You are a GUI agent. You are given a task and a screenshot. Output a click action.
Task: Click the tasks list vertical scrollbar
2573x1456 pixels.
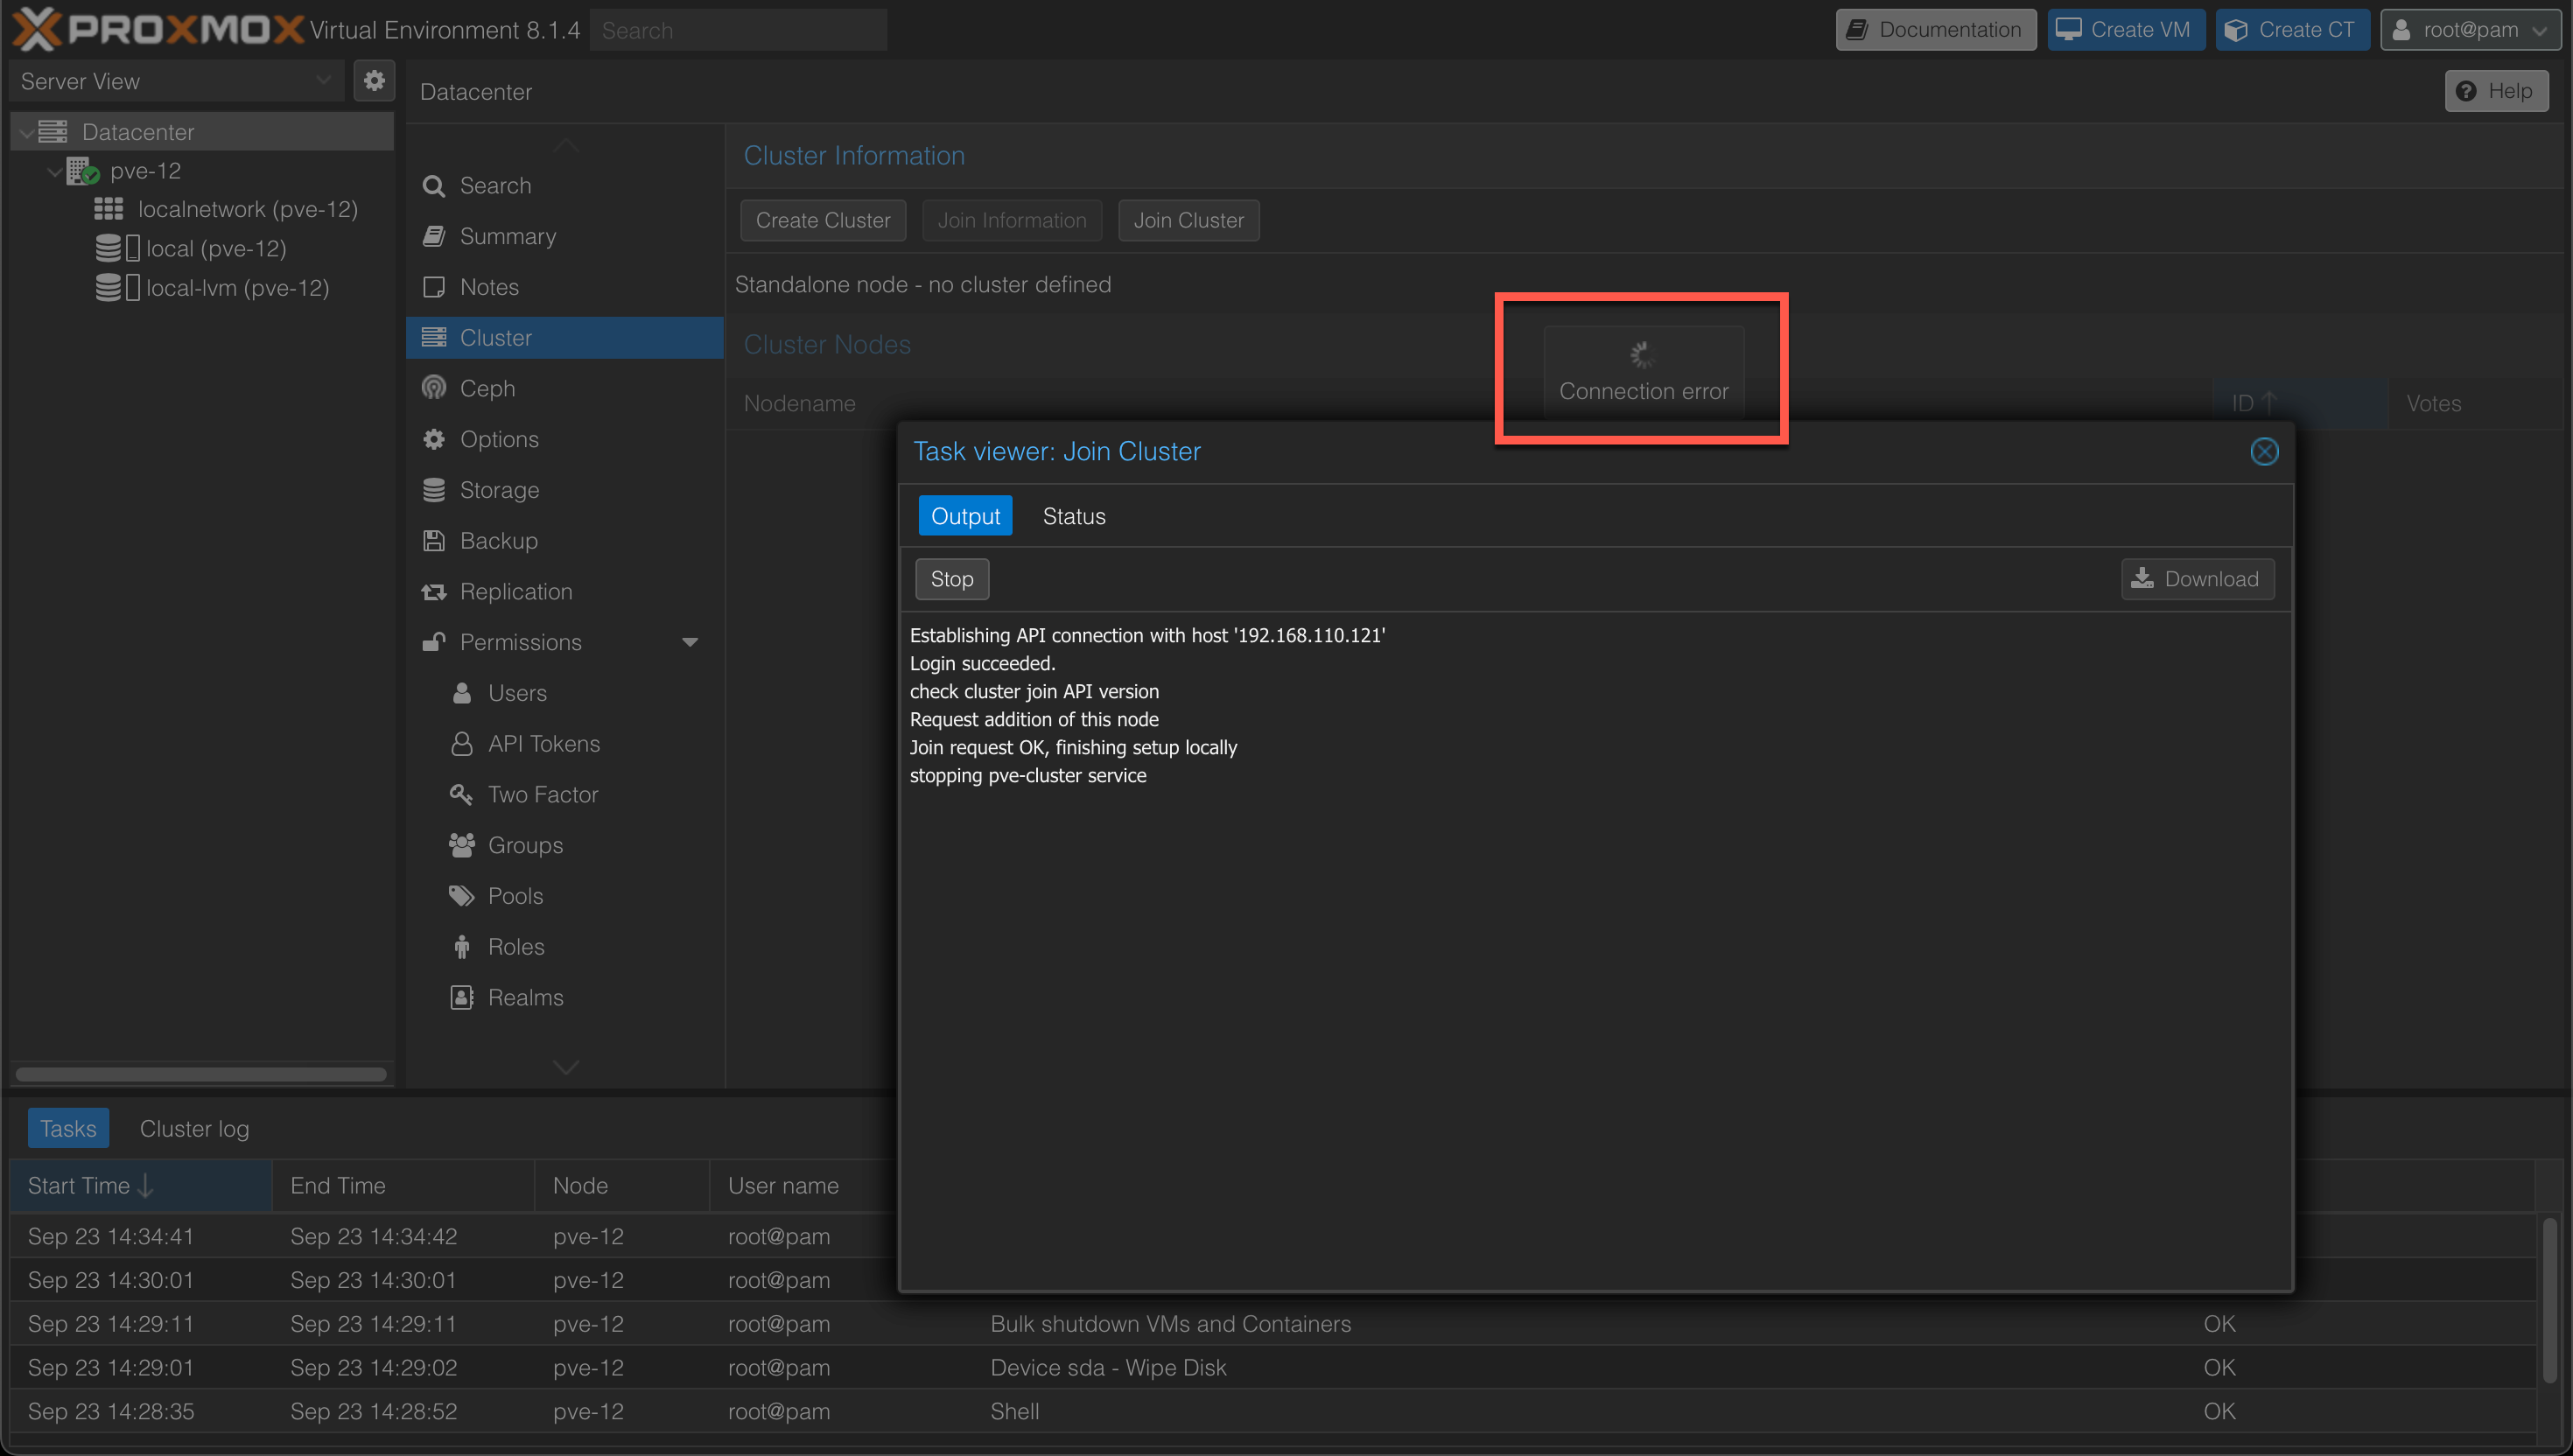coord(2549,1300)
